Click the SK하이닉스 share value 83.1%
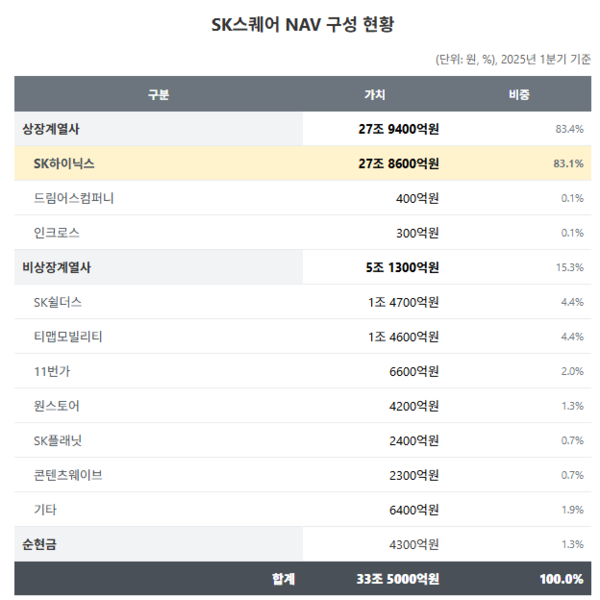The image size is (600, 600). [x=568, y=163]
